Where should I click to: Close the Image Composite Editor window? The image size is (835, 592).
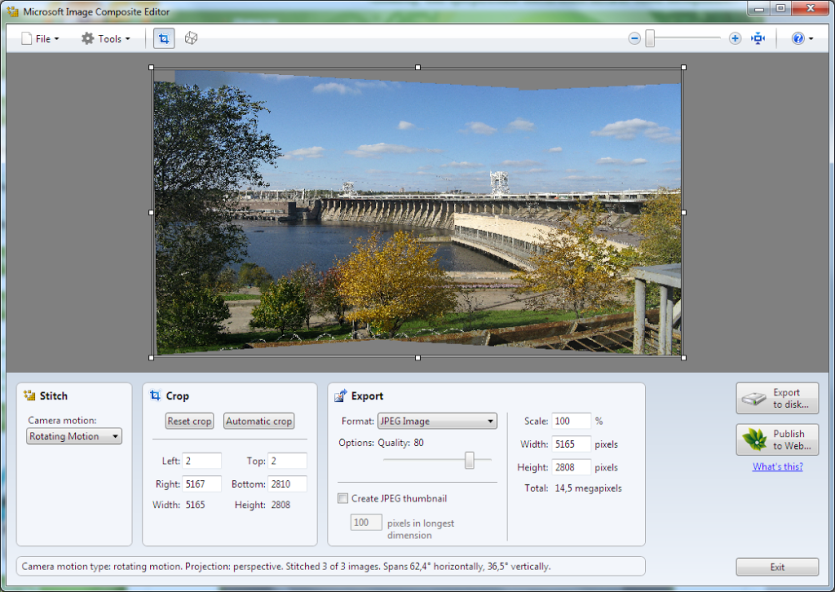click(811, 9)
